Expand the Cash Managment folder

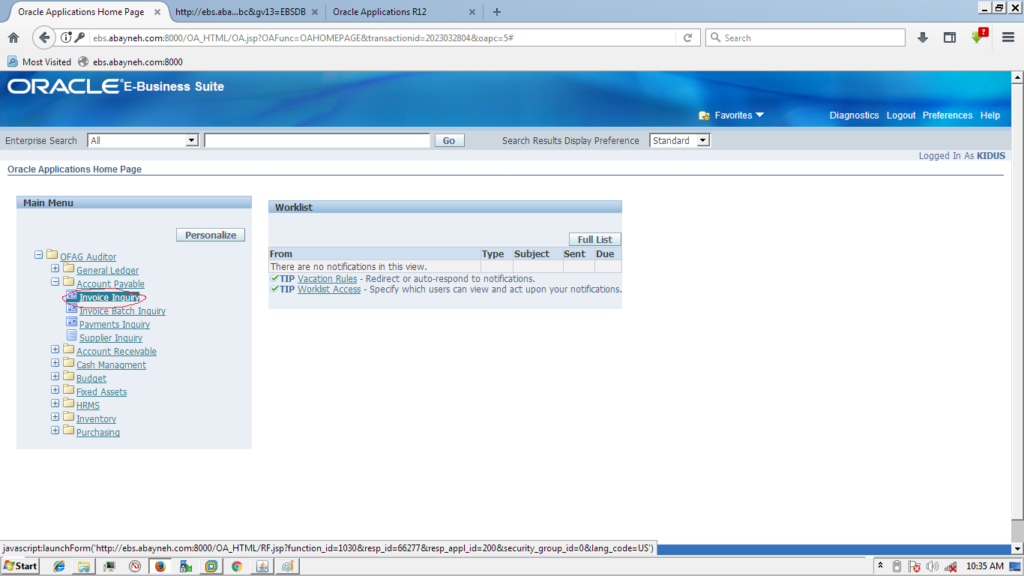(x=55, y=363)
